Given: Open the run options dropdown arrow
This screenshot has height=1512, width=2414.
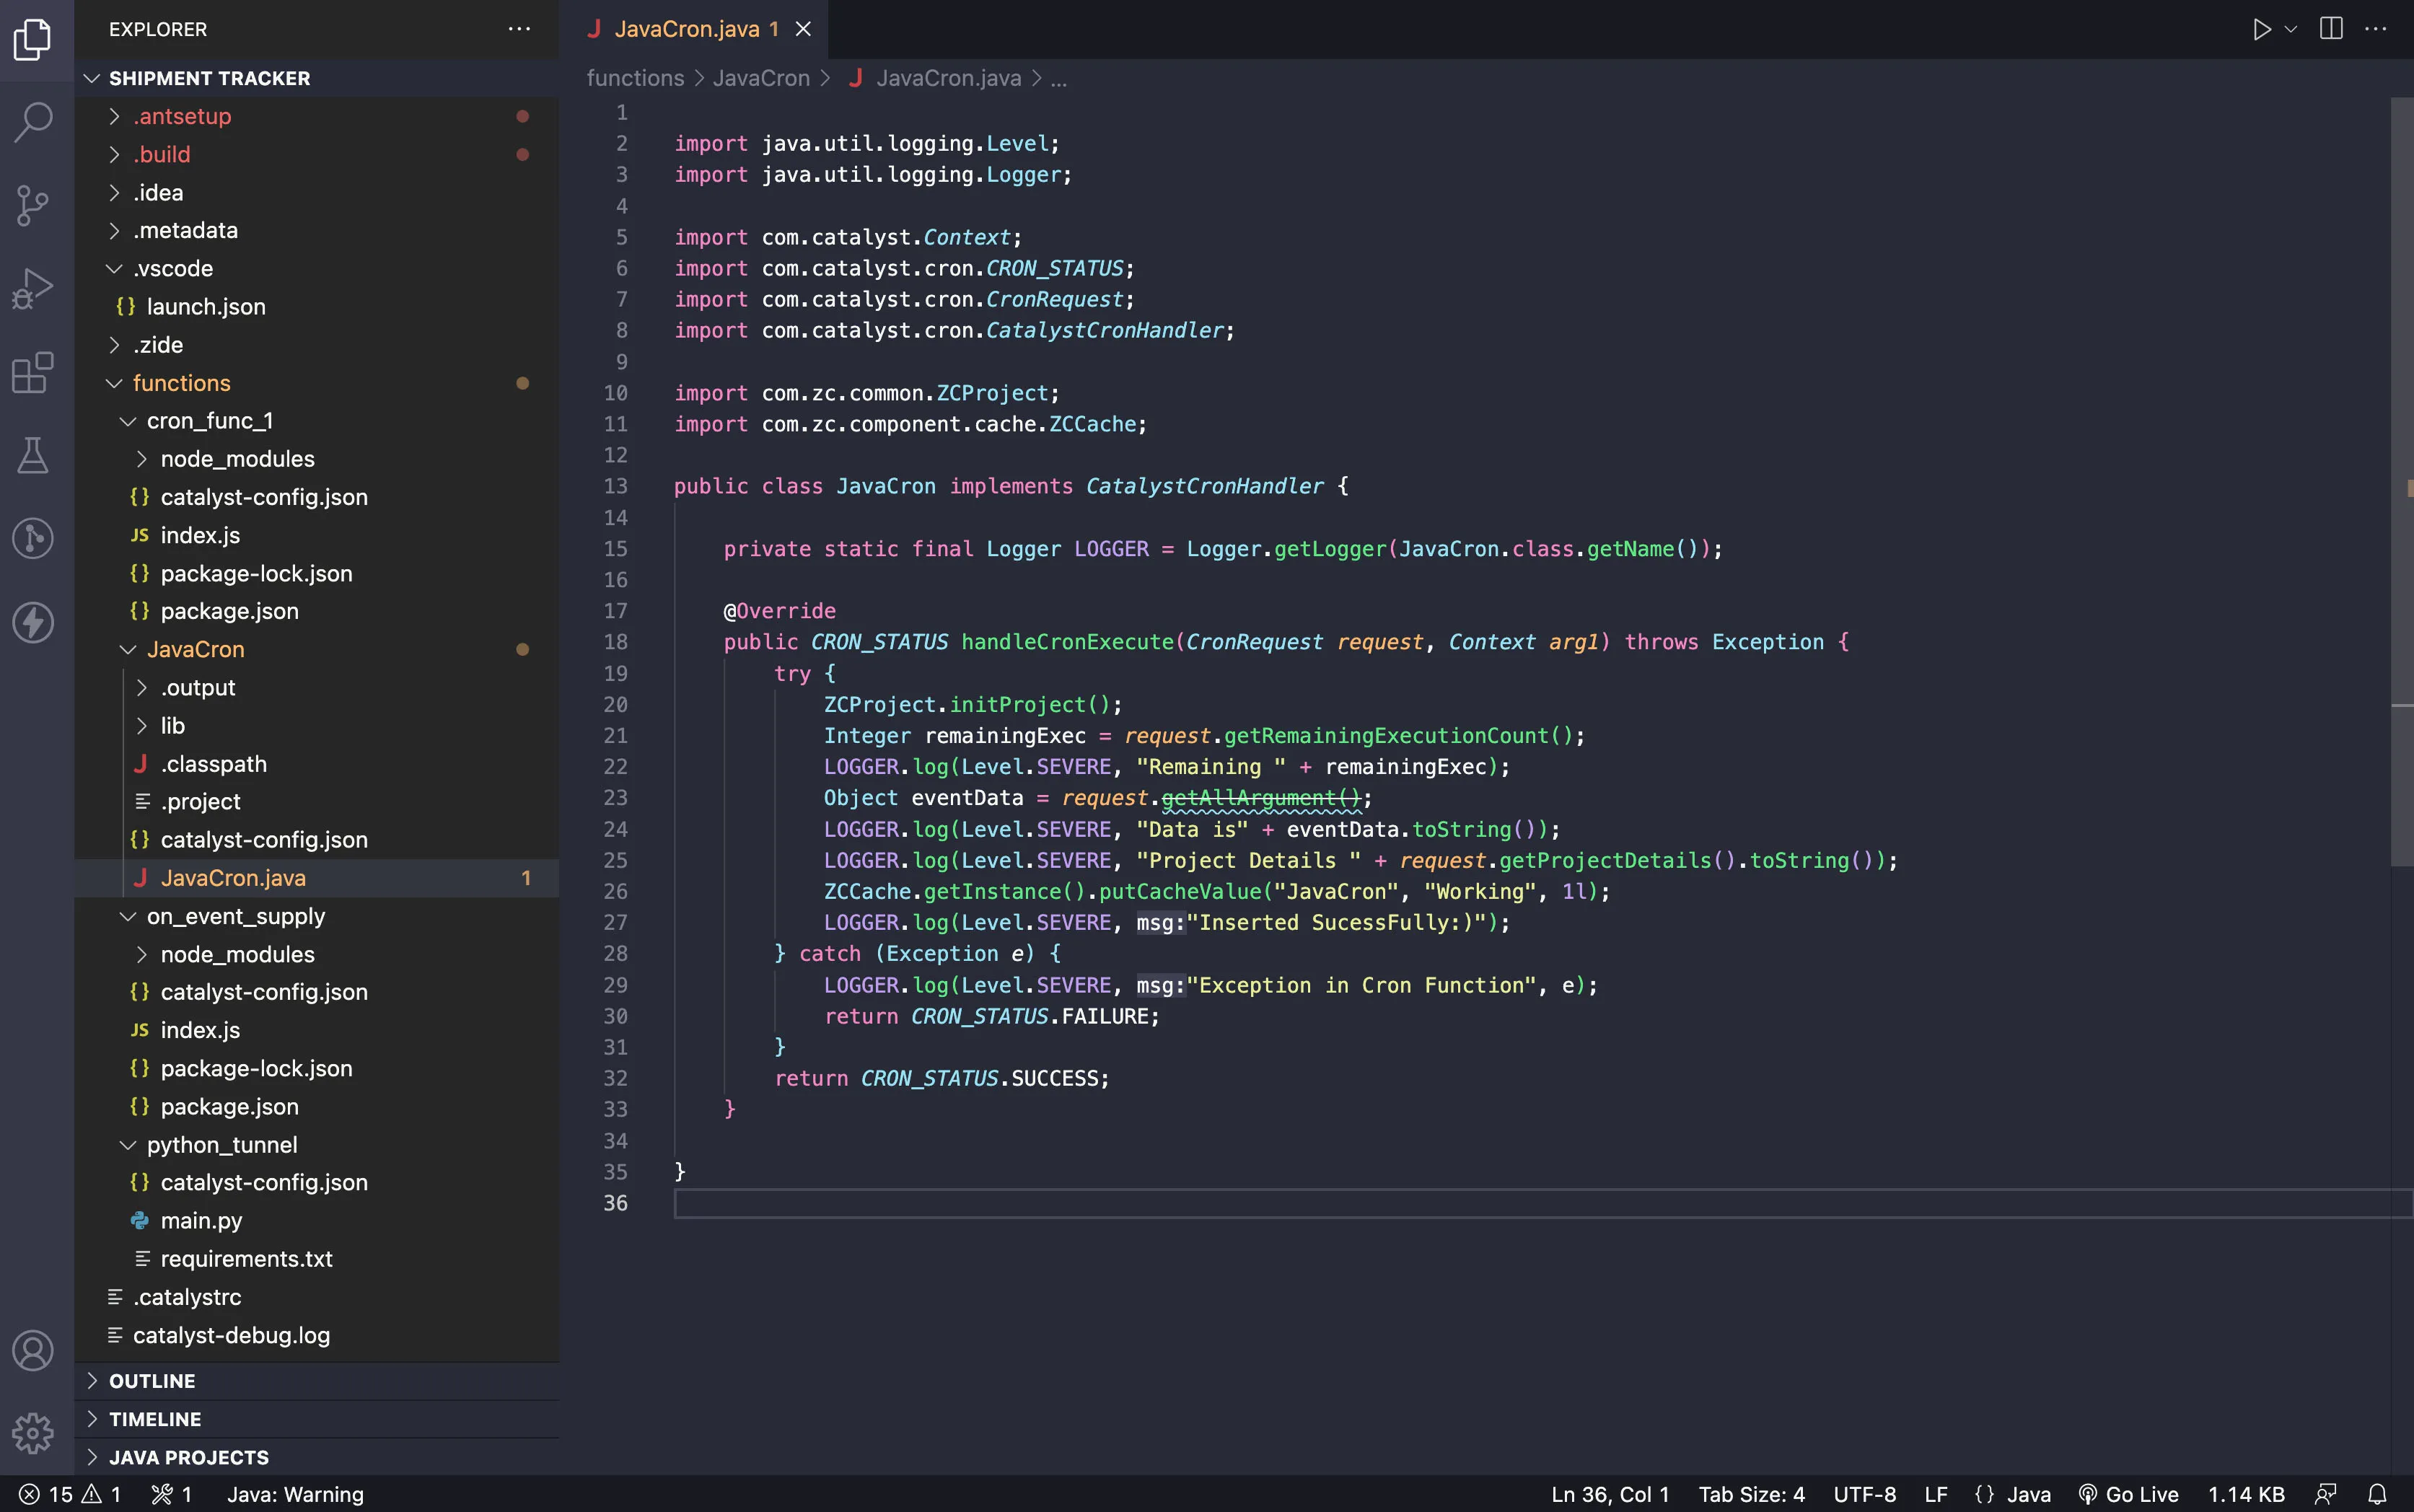Looking at the screenshot, I should [2291, 29].
